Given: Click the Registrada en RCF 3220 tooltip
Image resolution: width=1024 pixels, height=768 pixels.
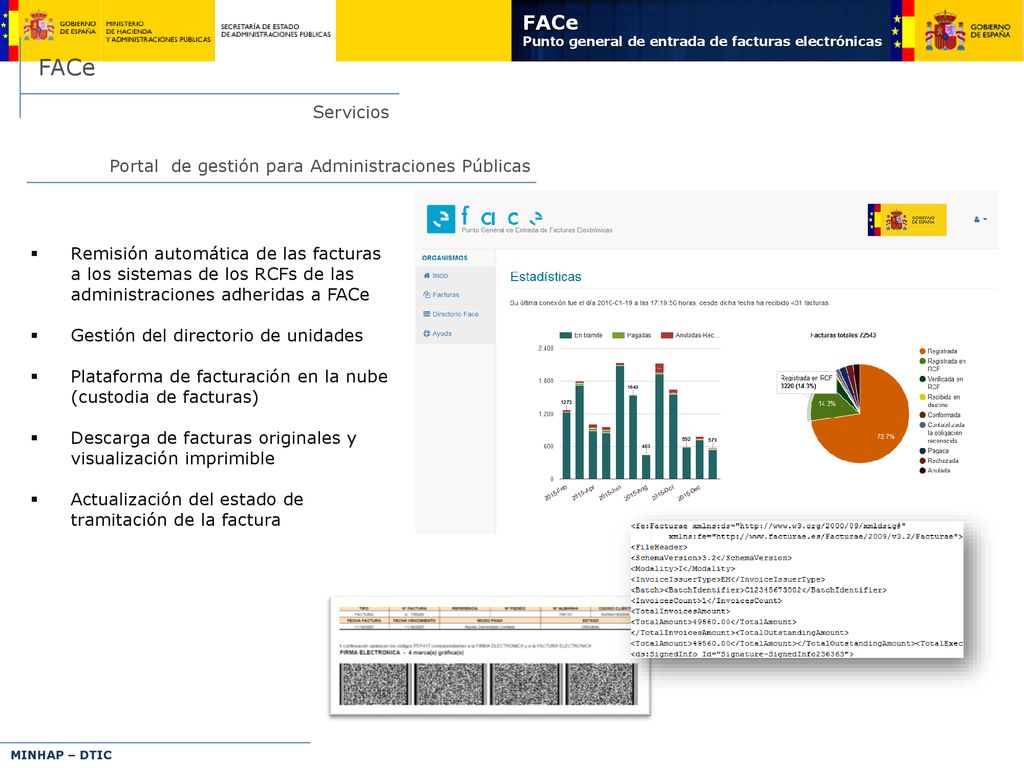Looking at the screenshot, I should [x=807, y=382].
